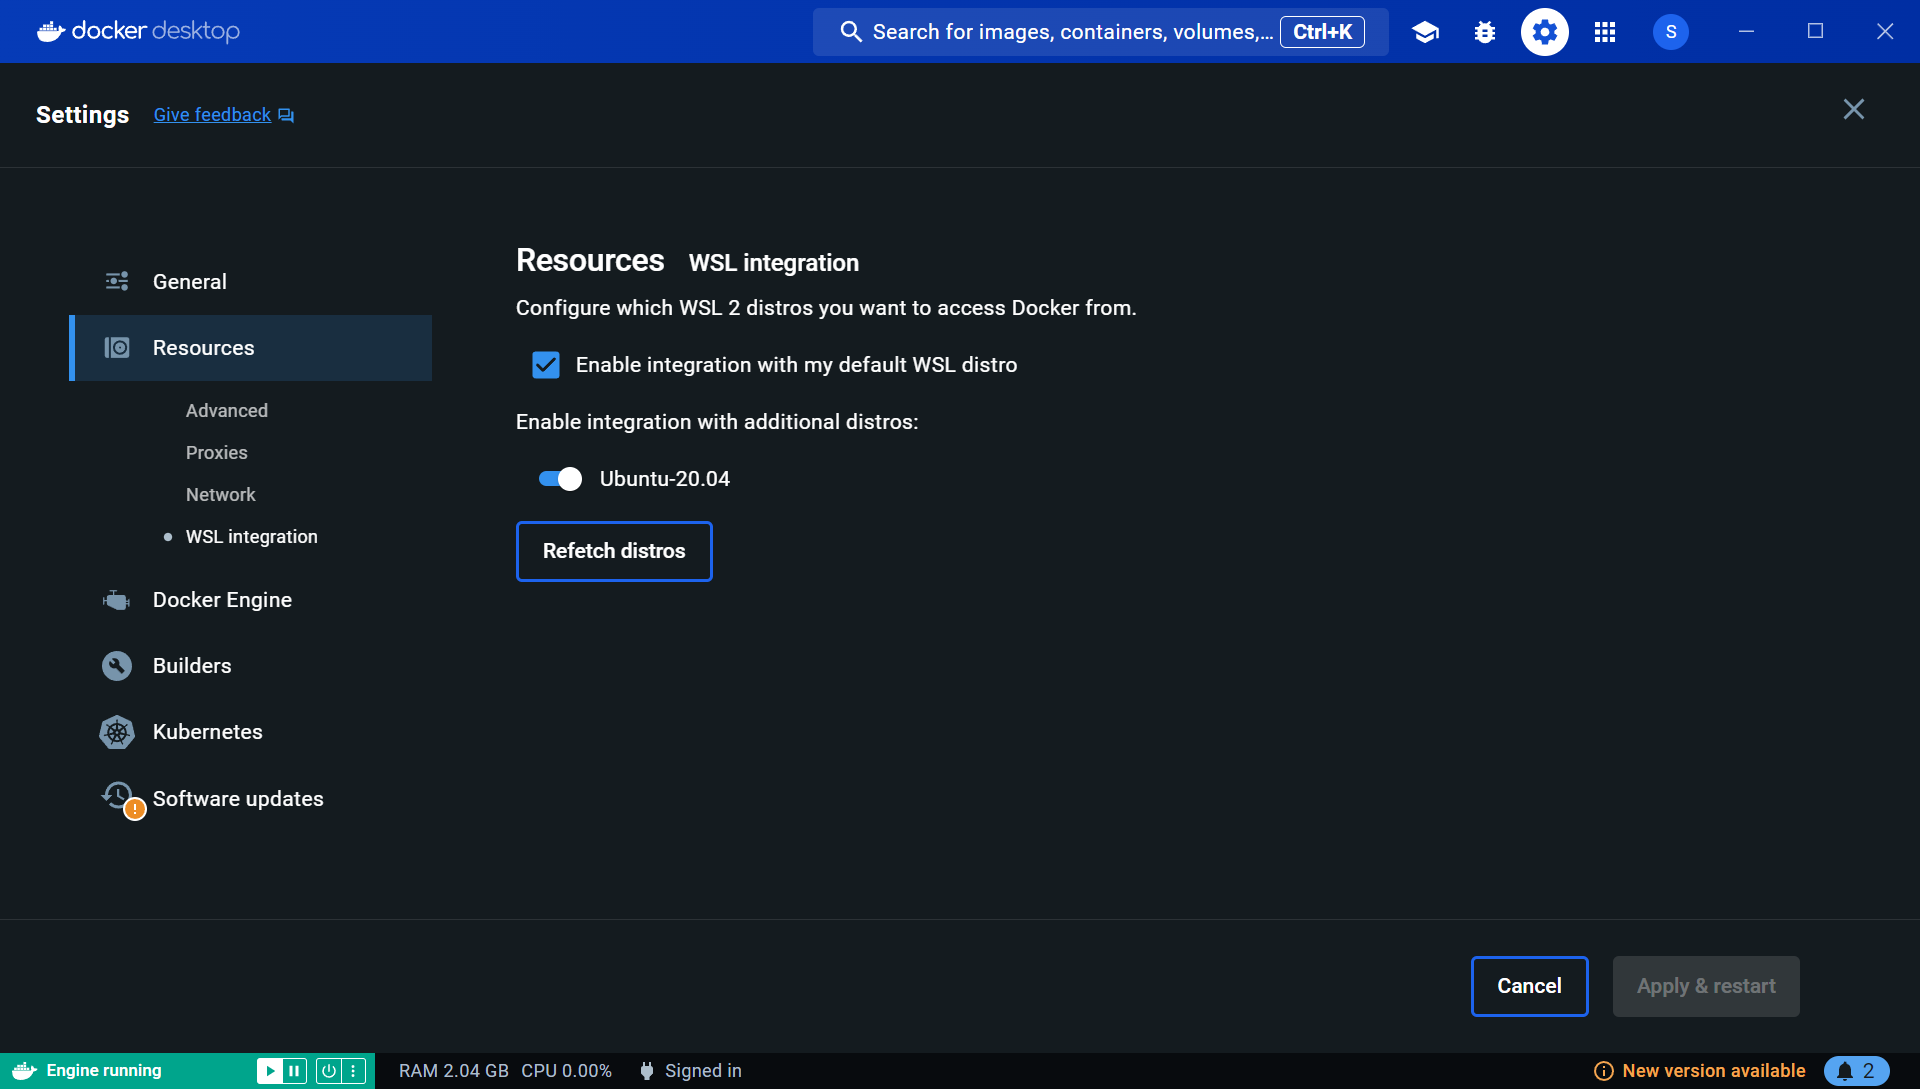This screenshot has height=1089, width=1920.
Task: Click the Kubernetes wheel icon
Action: click(117, 732)
